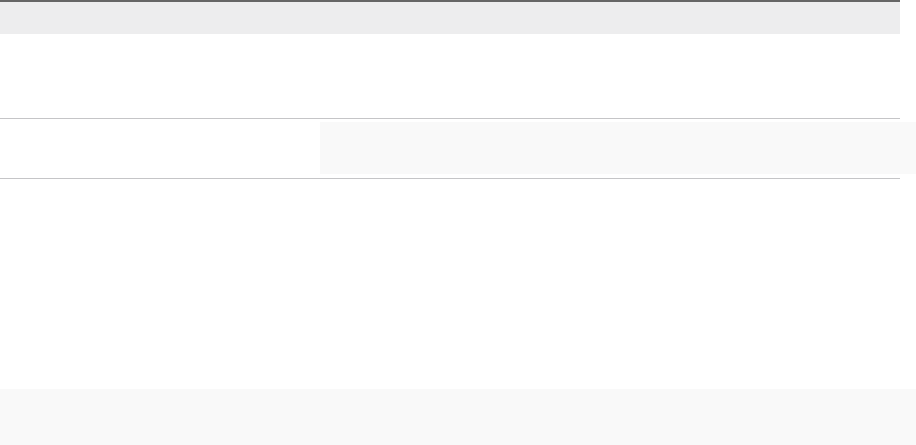
Task: Click the gray table header bar
Action: (x=450, y=18)
